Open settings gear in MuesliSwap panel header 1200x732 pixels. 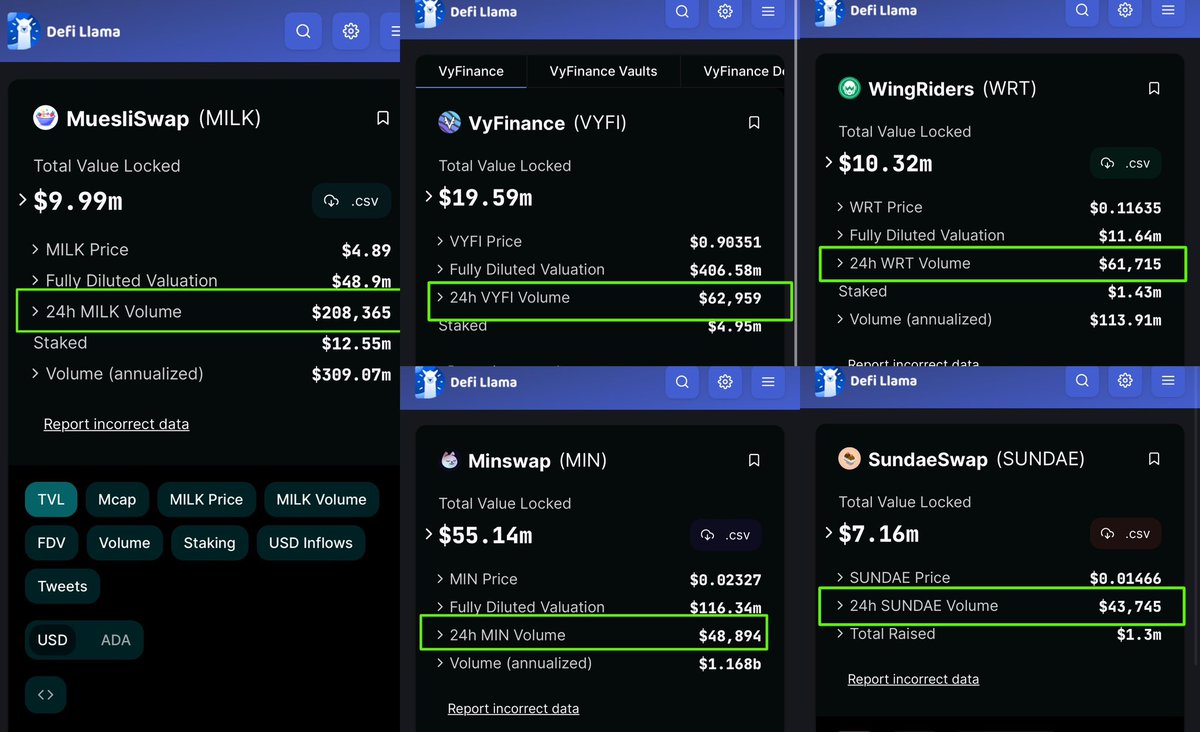pyautogui.click(x=351, y=31)
